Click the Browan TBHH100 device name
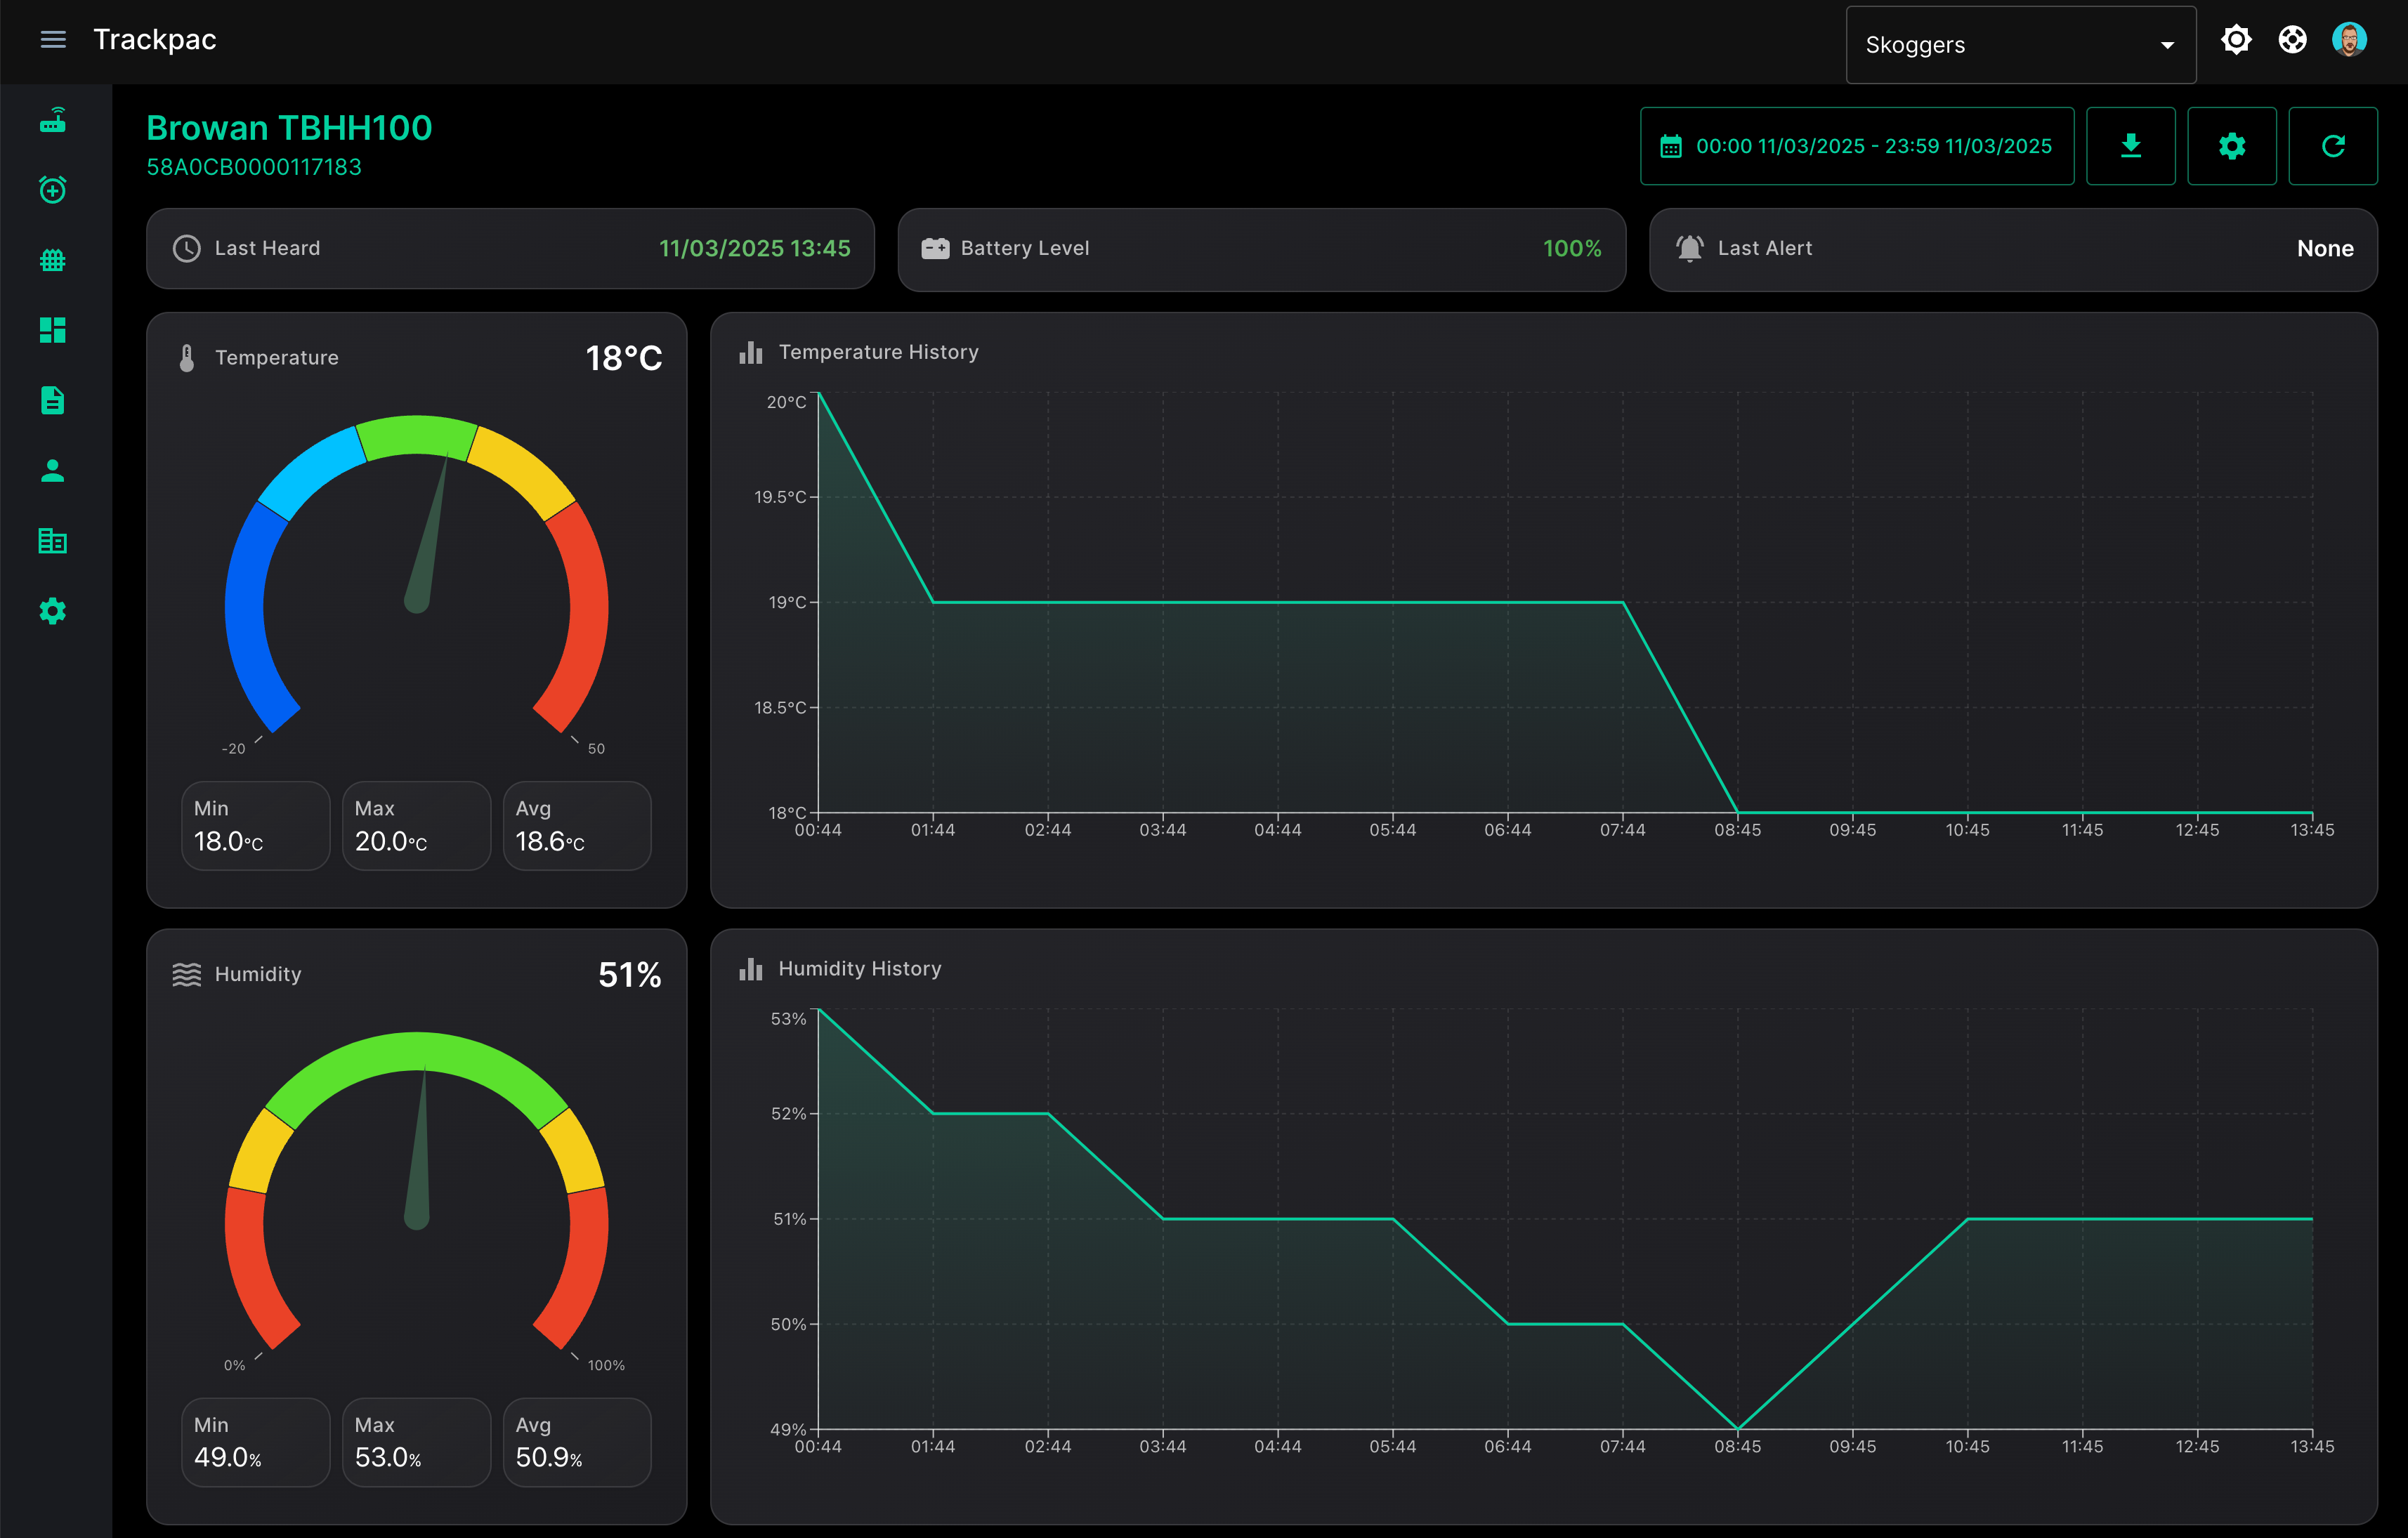This screenshot has height=1538, width=2408. coord(289,128)
